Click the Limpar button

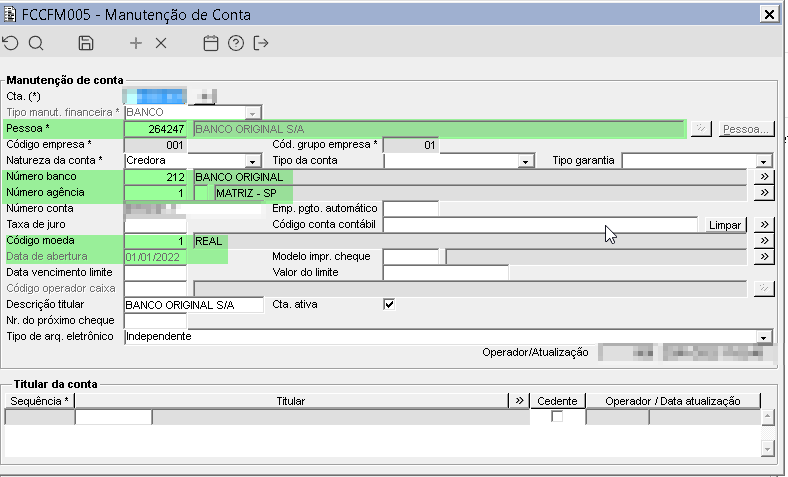pyautogui.click(x=725, y=225)
